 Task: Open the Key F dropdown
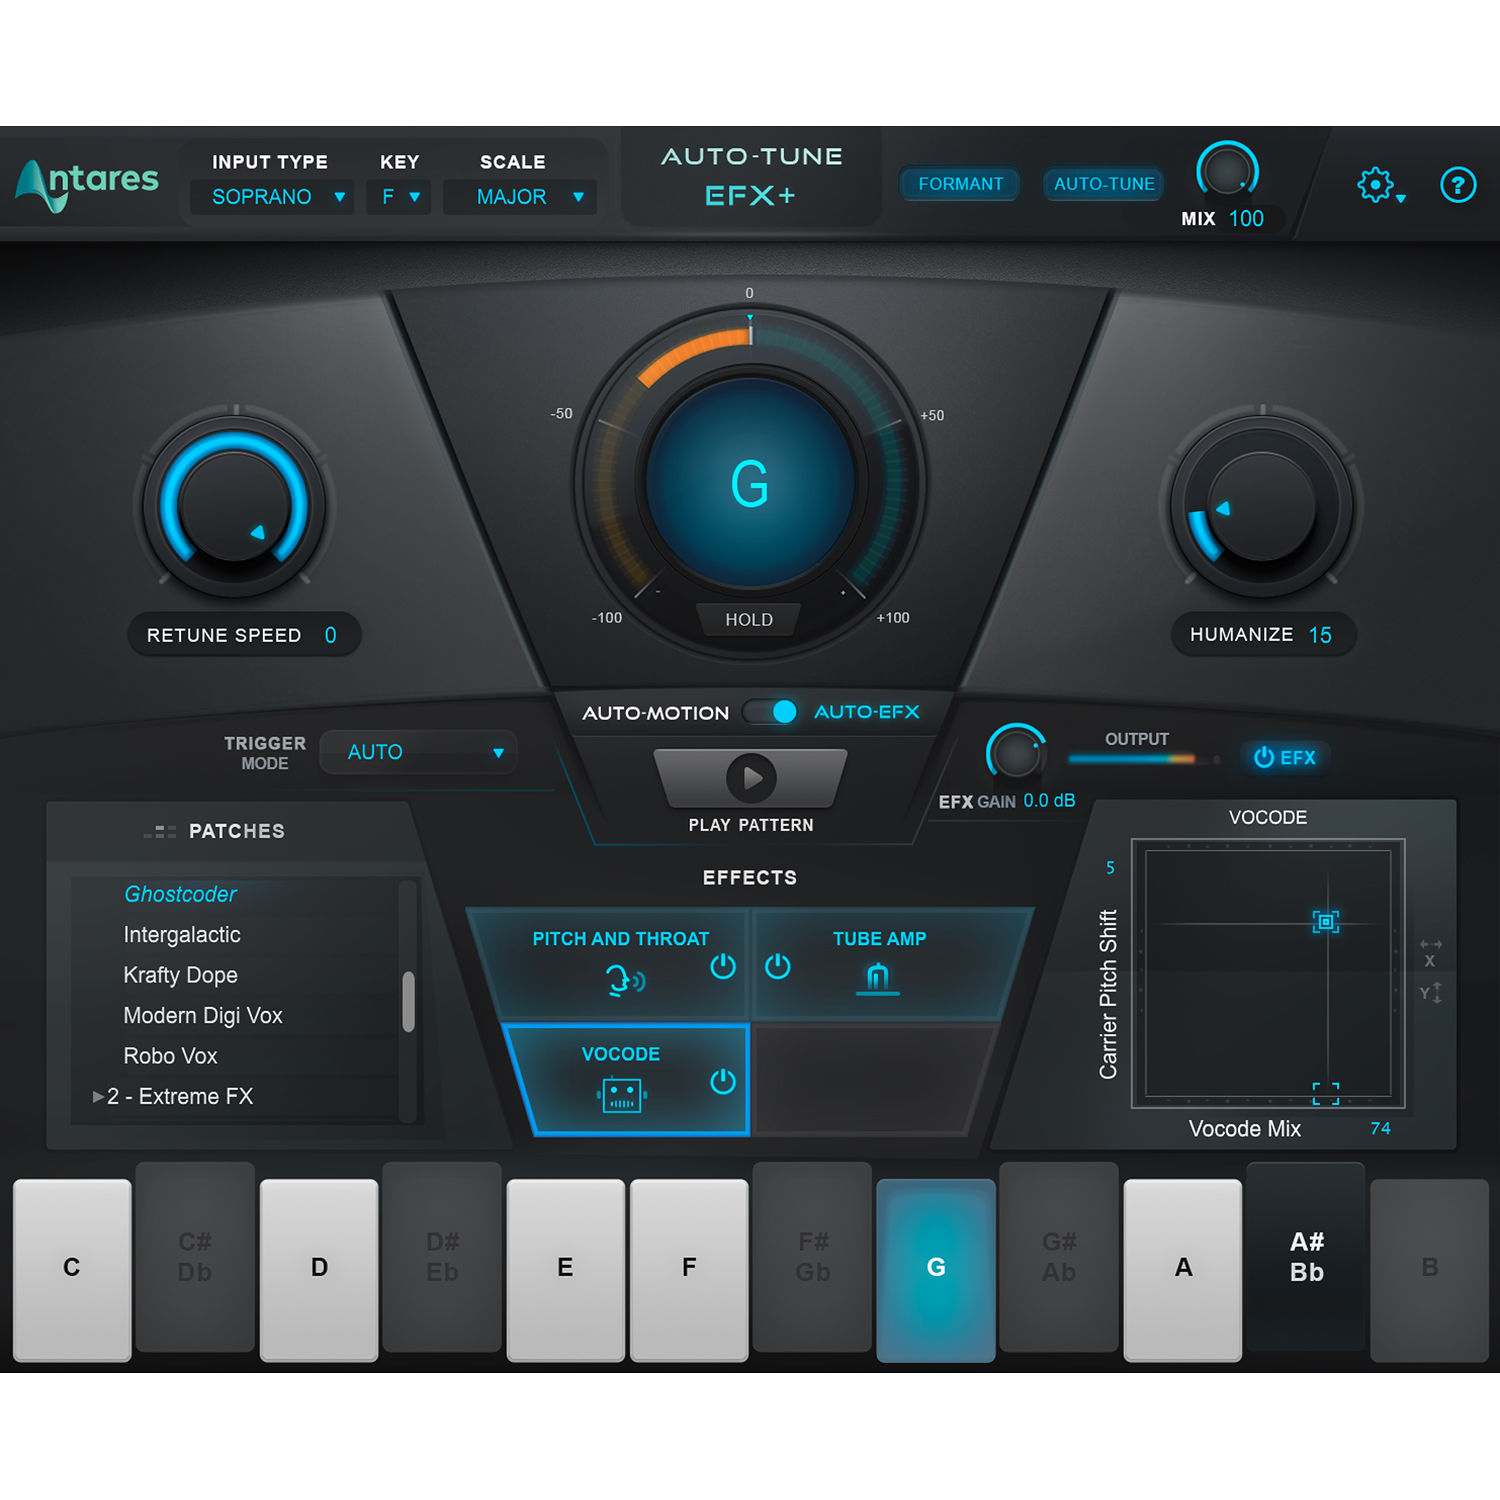(399, 197)
